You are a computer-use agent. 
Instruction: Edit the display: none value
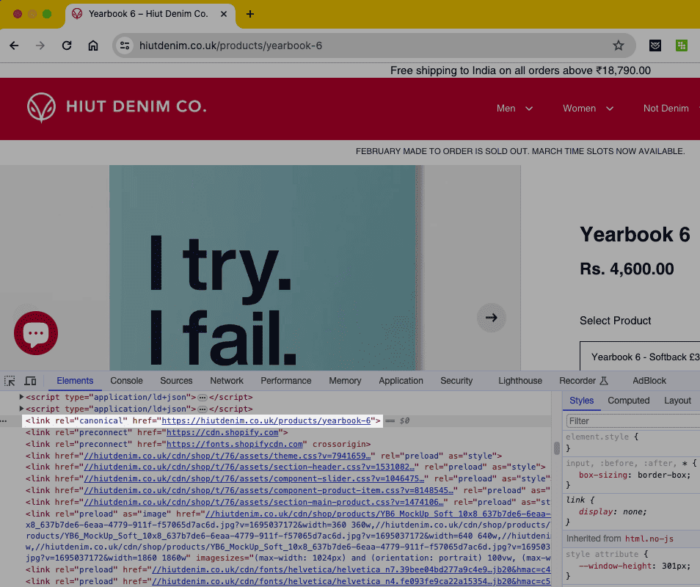coord(634,512)
